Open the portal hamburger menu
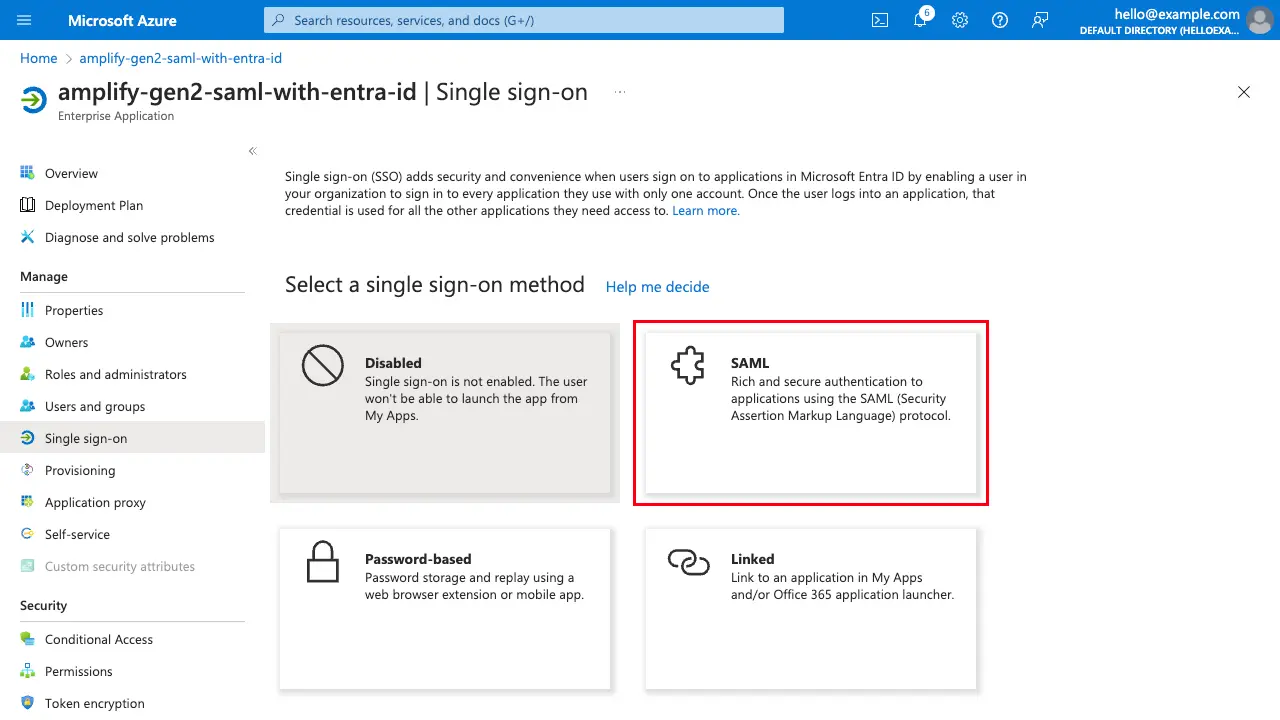 pyautogui.click(x=24, y=20)
